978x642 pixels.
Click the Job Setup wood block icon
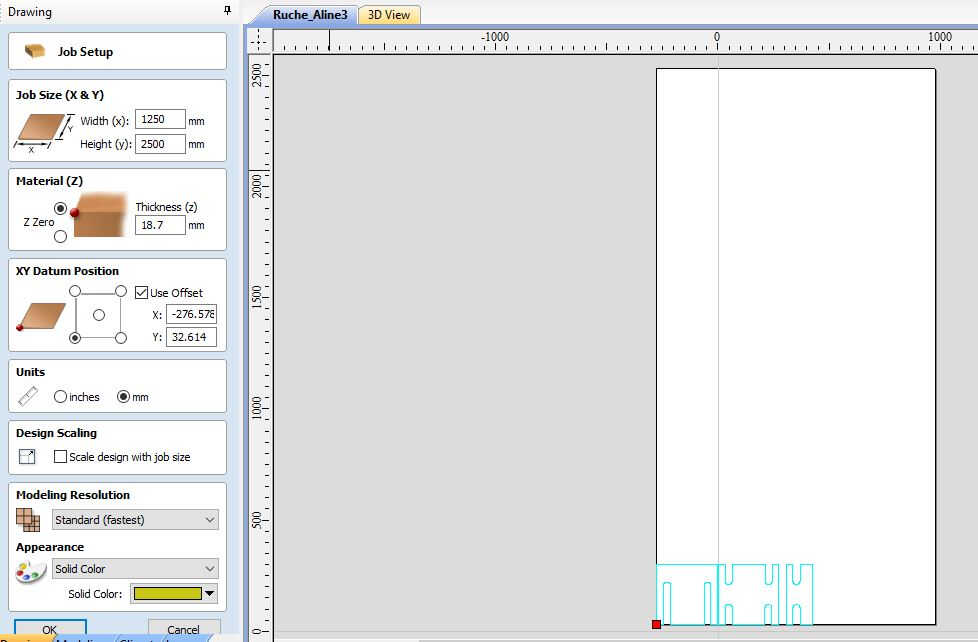(x=35, y=51)
